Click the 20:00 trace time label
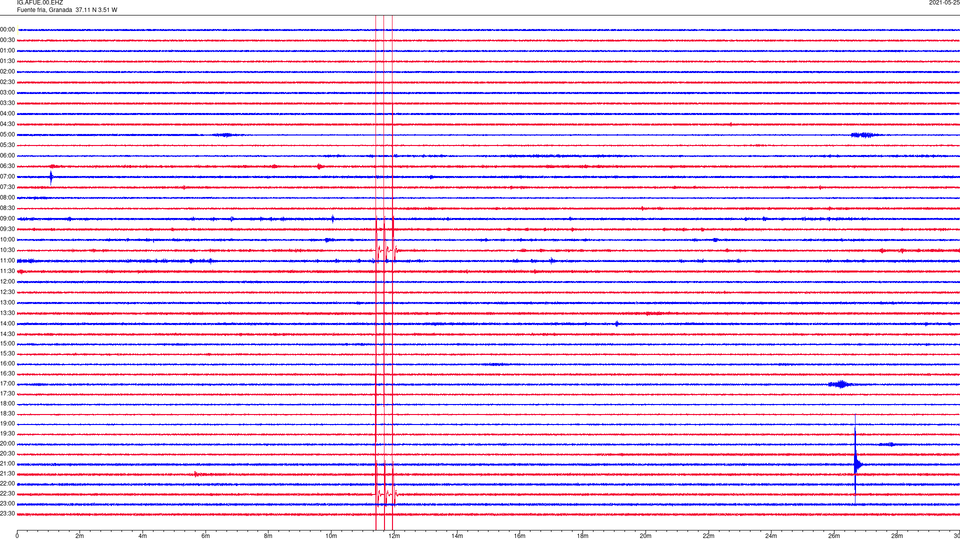The width and height of the screenshot is (960, 540). point(7,444)
